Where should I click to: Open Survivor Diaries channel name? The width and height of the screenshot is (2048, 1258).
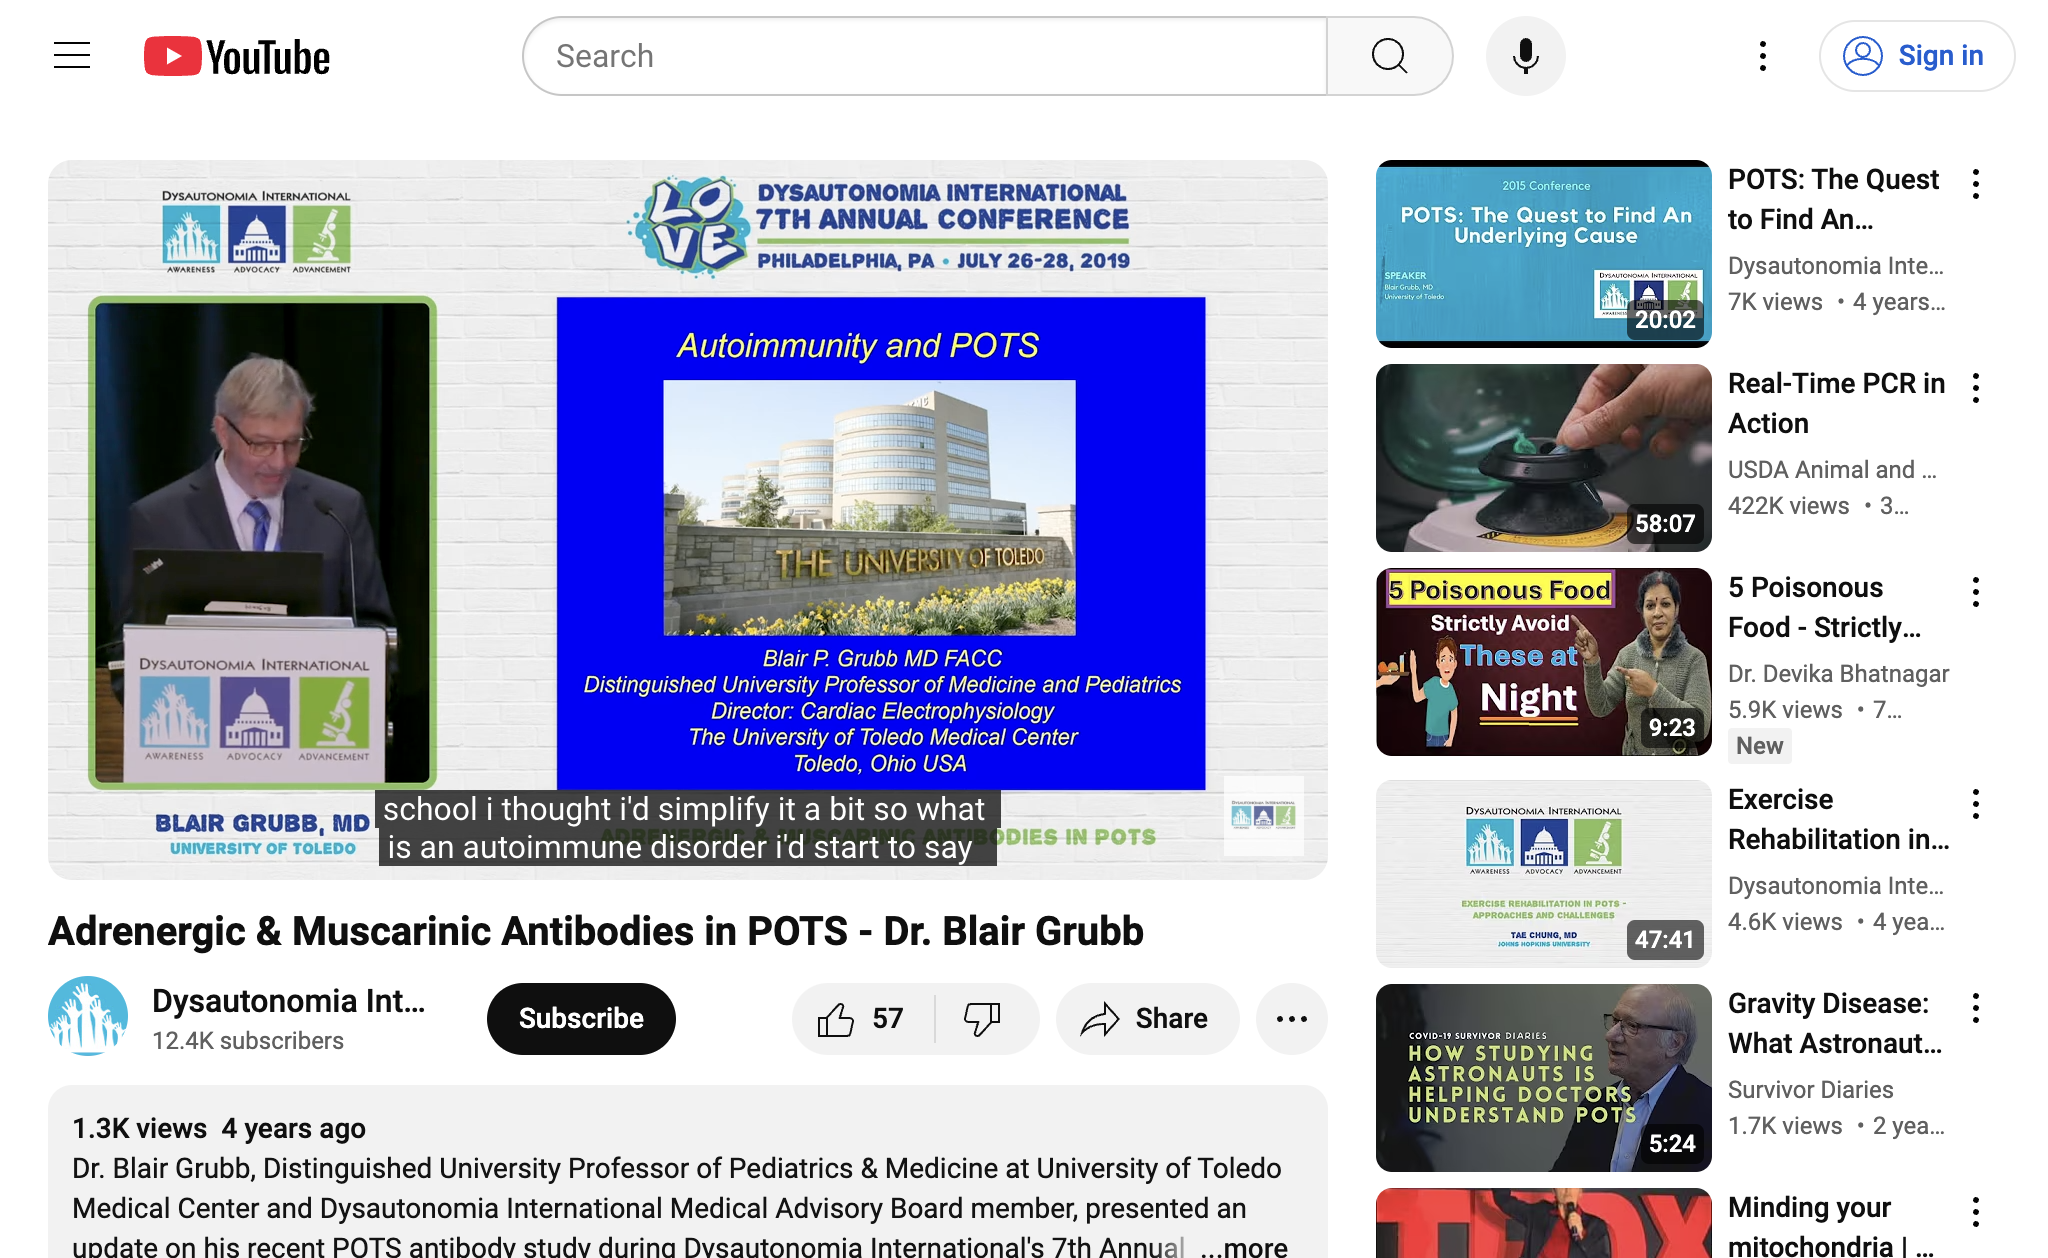(x=1811, y=1090)
